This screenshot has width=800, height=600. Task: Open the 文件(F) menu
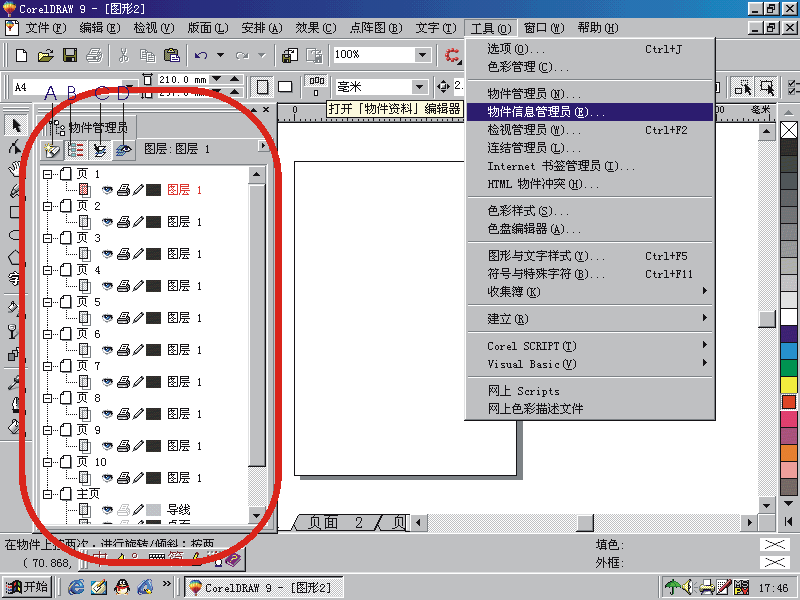click(x=45, y=28)
